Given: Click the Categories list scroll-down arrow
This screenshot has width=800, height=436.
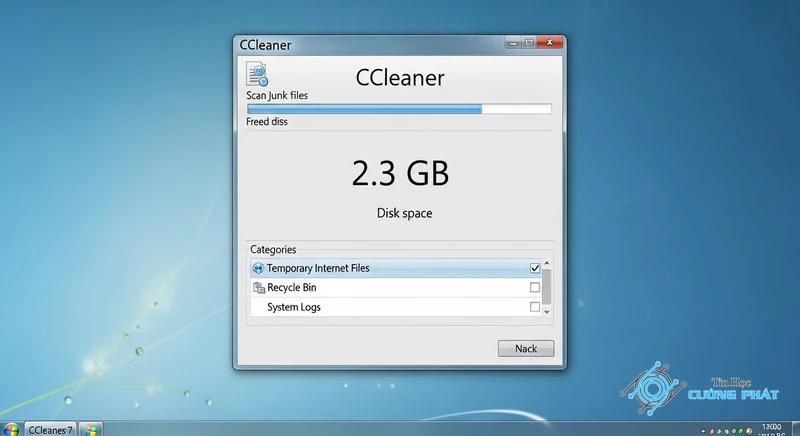Looking at the screenshot, I should click(546, 312).
